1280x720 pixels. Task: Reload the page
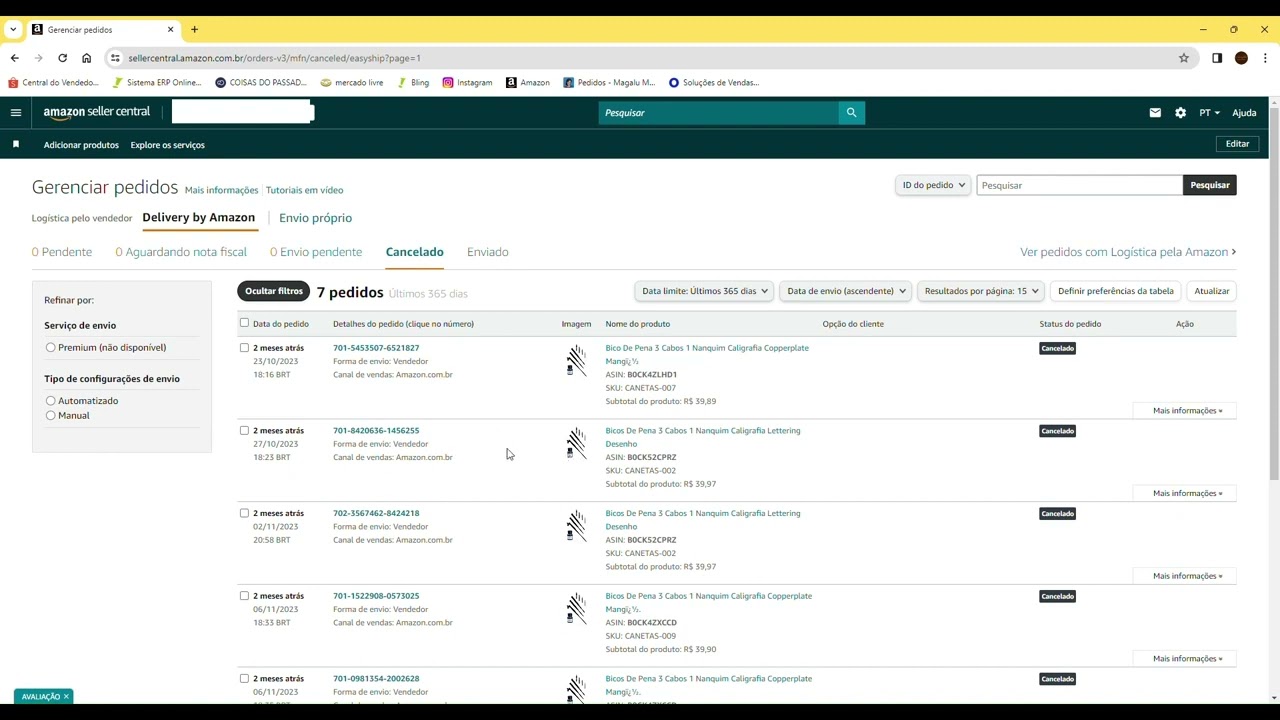(62, 58)
